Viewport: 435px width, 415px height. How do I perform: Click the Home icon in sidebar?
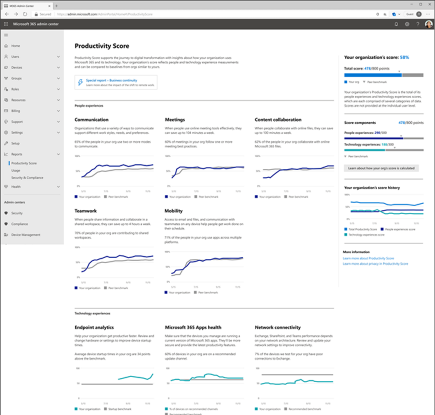click(x=6, y=46)
